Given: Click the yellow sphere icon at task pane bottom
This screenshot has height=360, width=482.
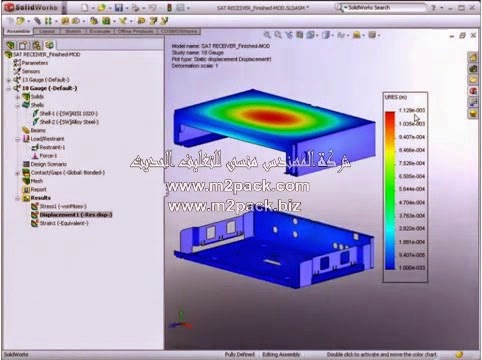Looking at the screenshot, I should tap(473, 114).
